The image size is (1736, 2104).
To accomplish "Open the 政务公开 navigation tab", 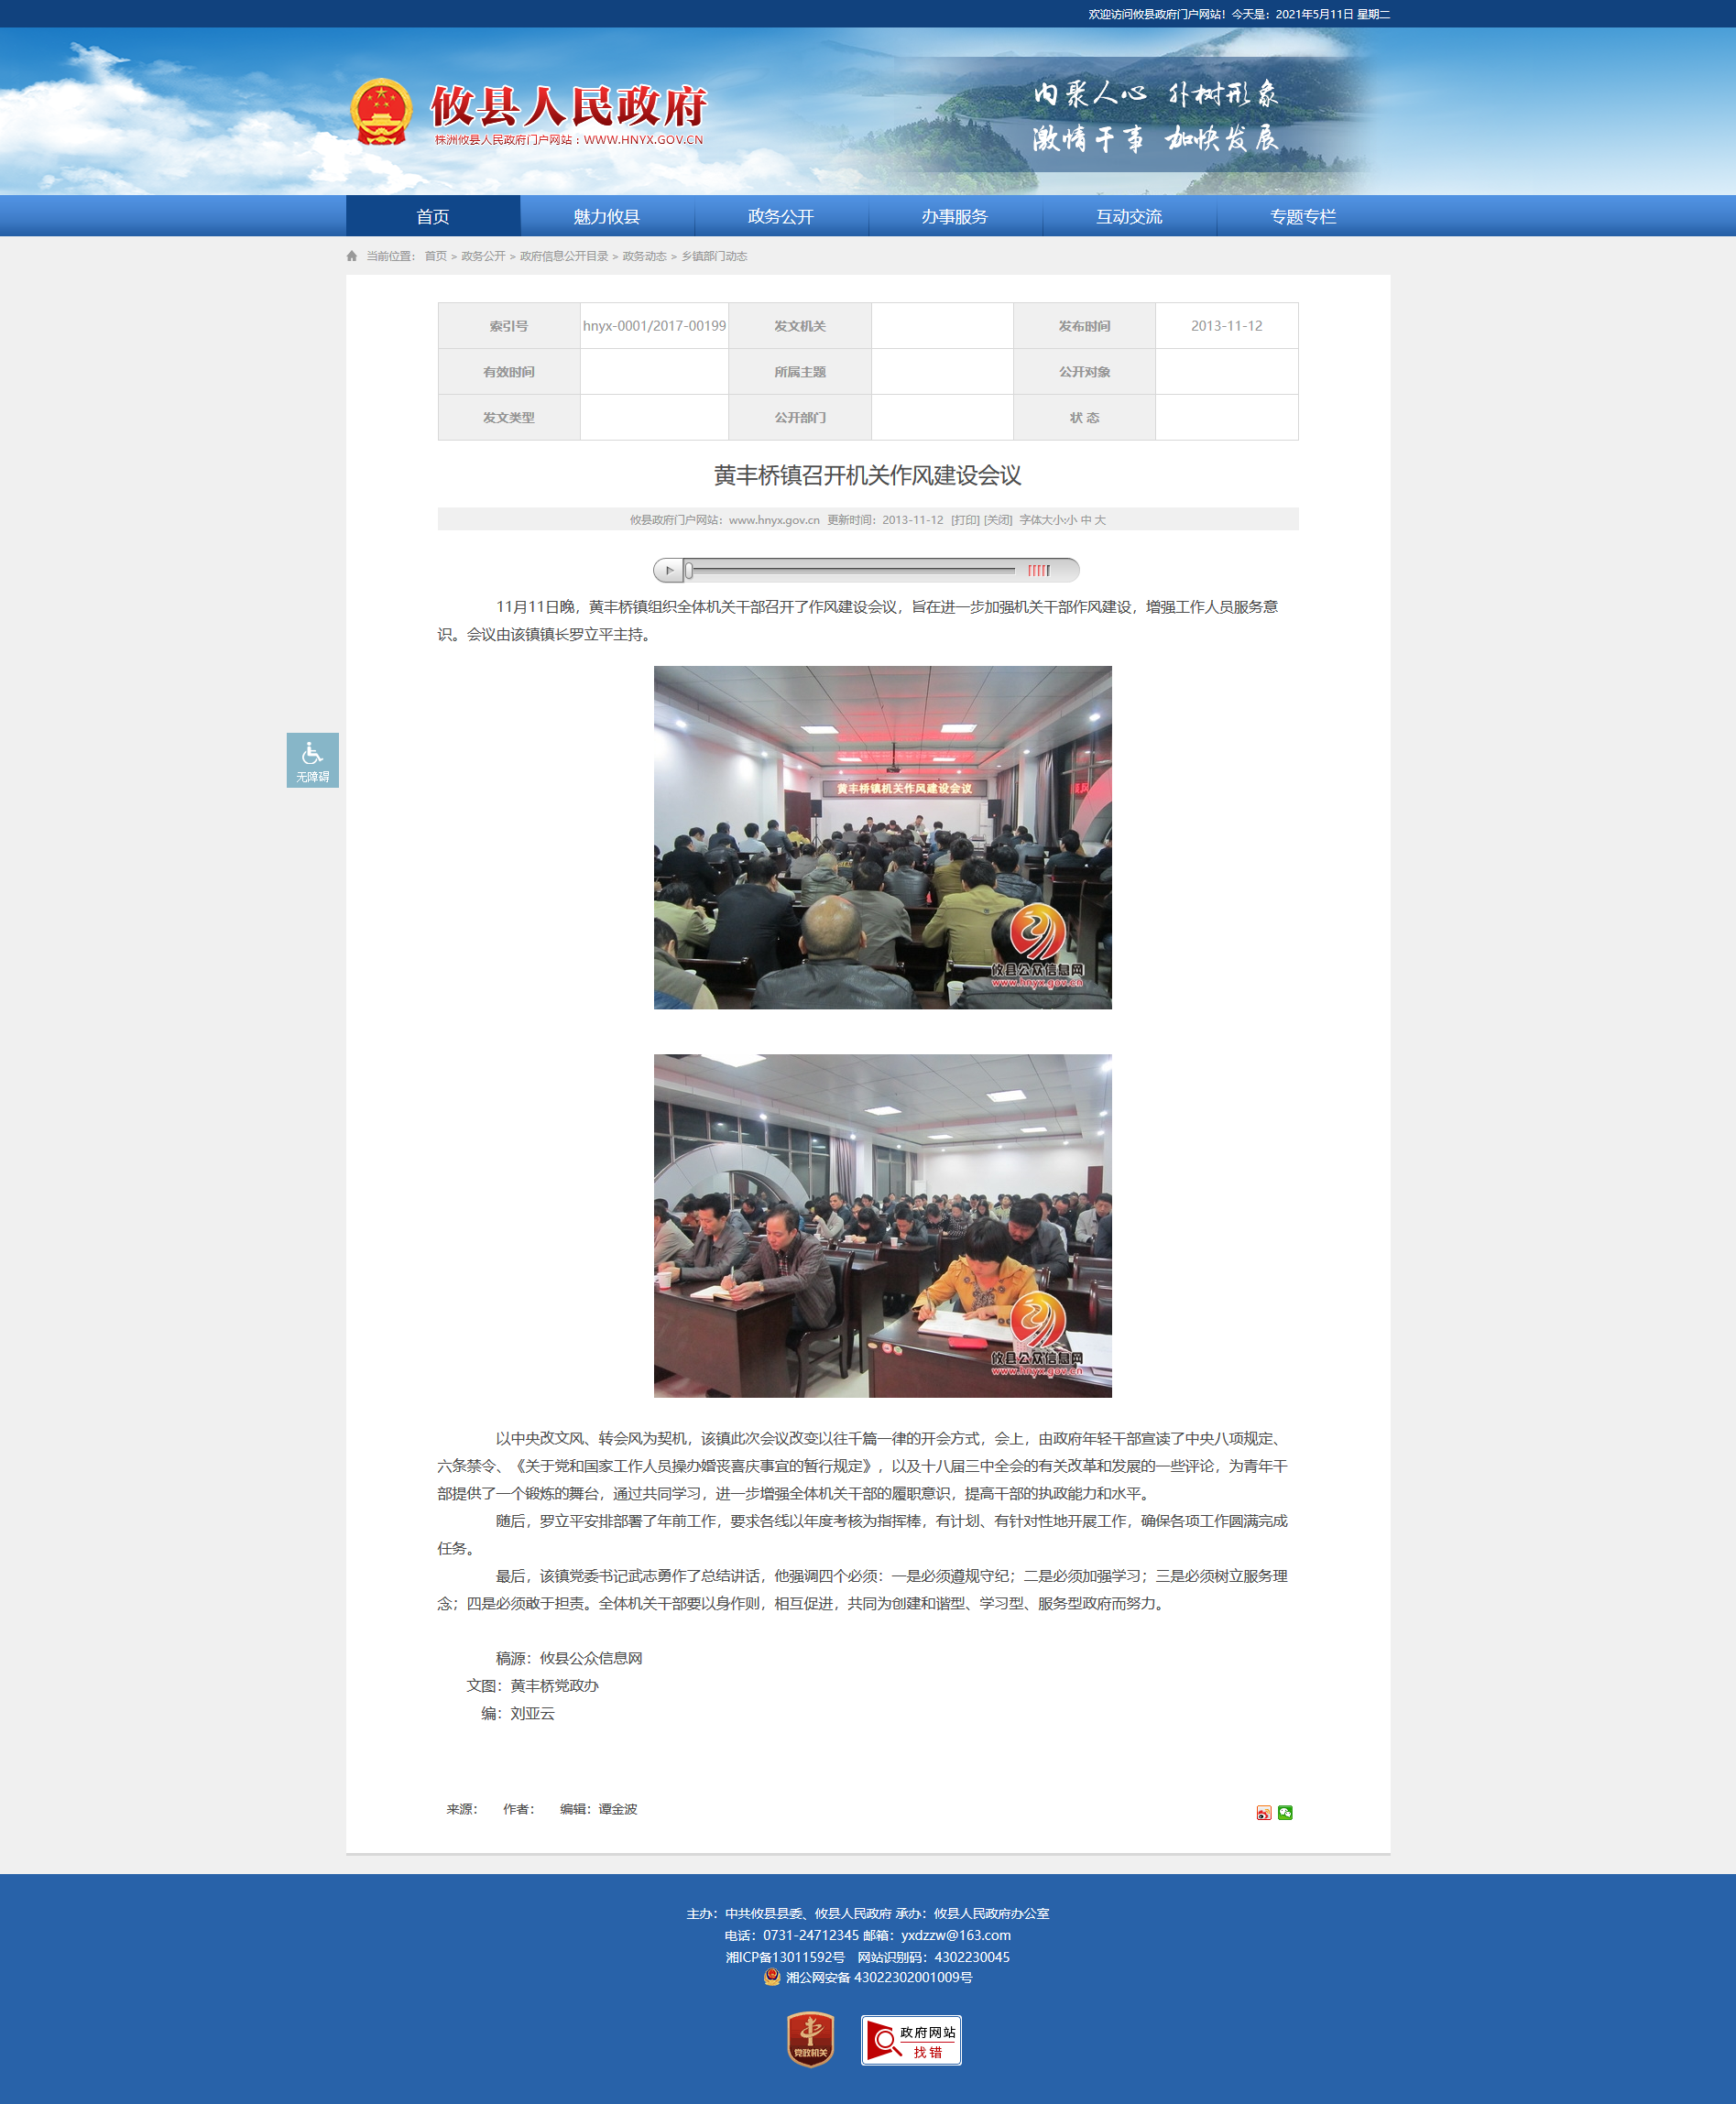I will tap(780, 216).
